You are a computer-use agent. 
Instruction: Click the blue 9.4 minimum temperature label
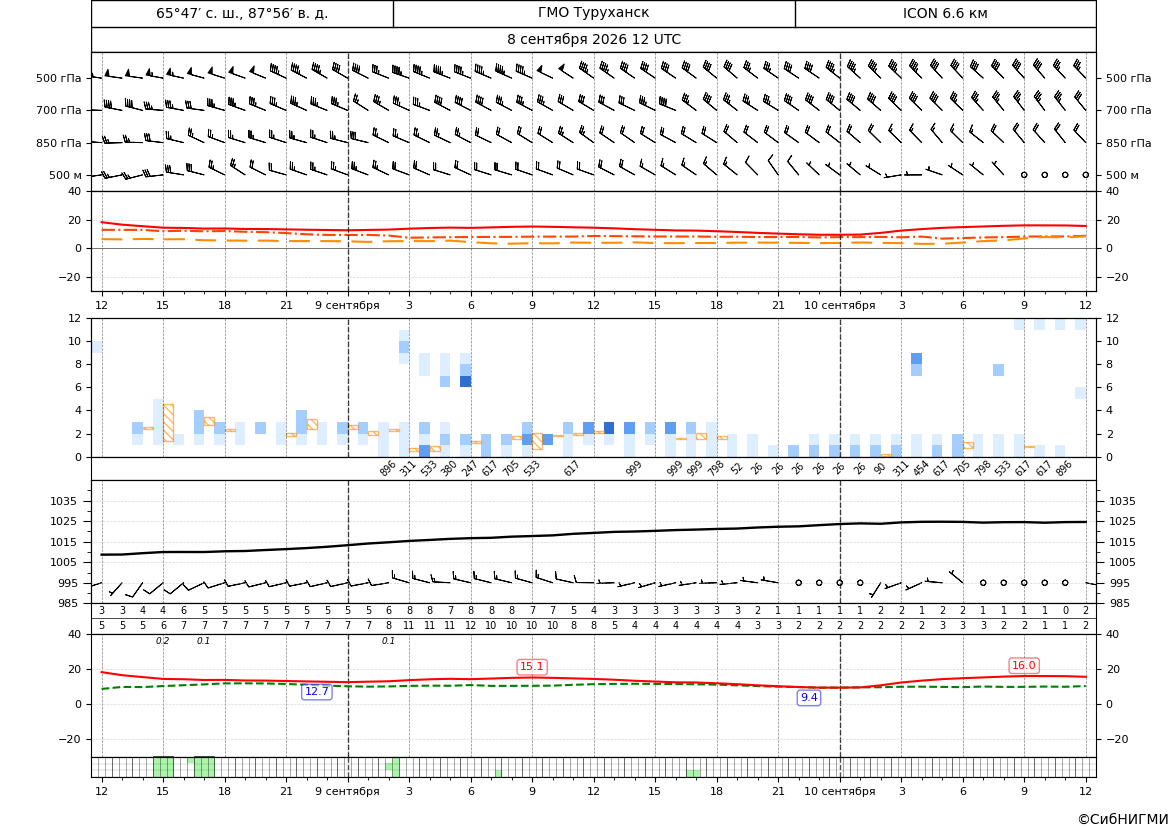(x=809, y=697)
